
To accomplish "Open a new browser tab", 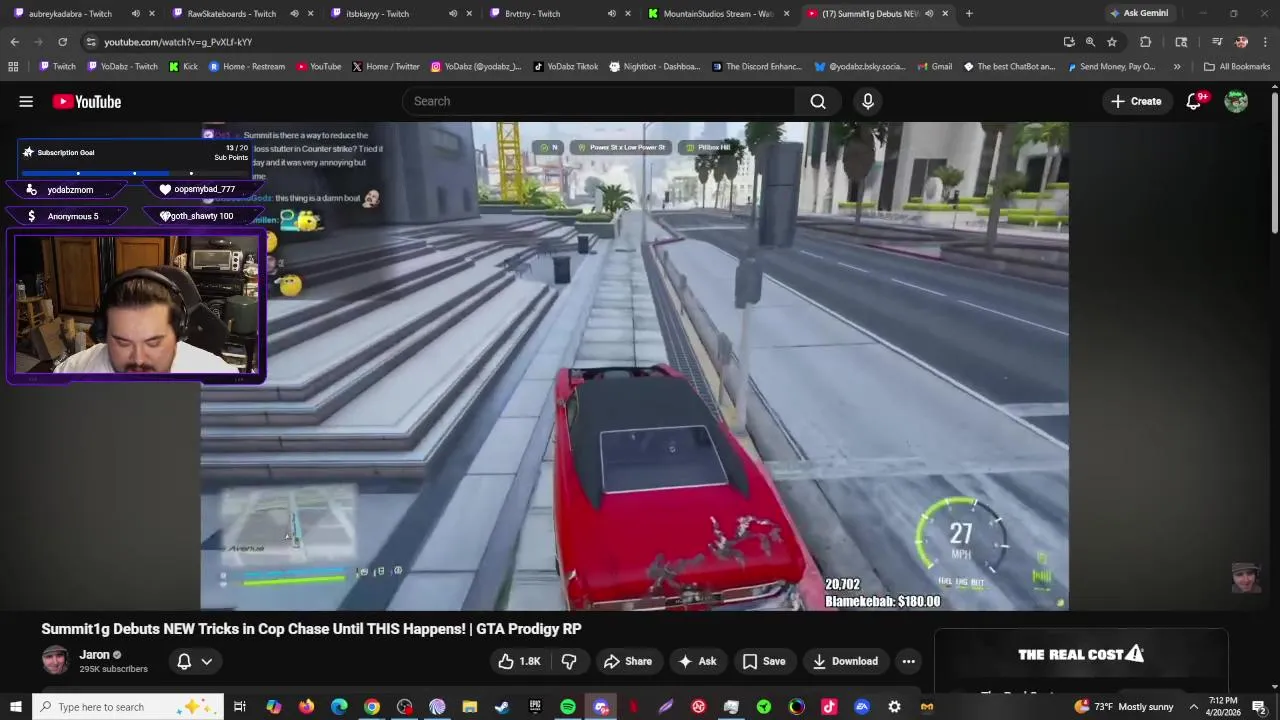I will point(969,14).
